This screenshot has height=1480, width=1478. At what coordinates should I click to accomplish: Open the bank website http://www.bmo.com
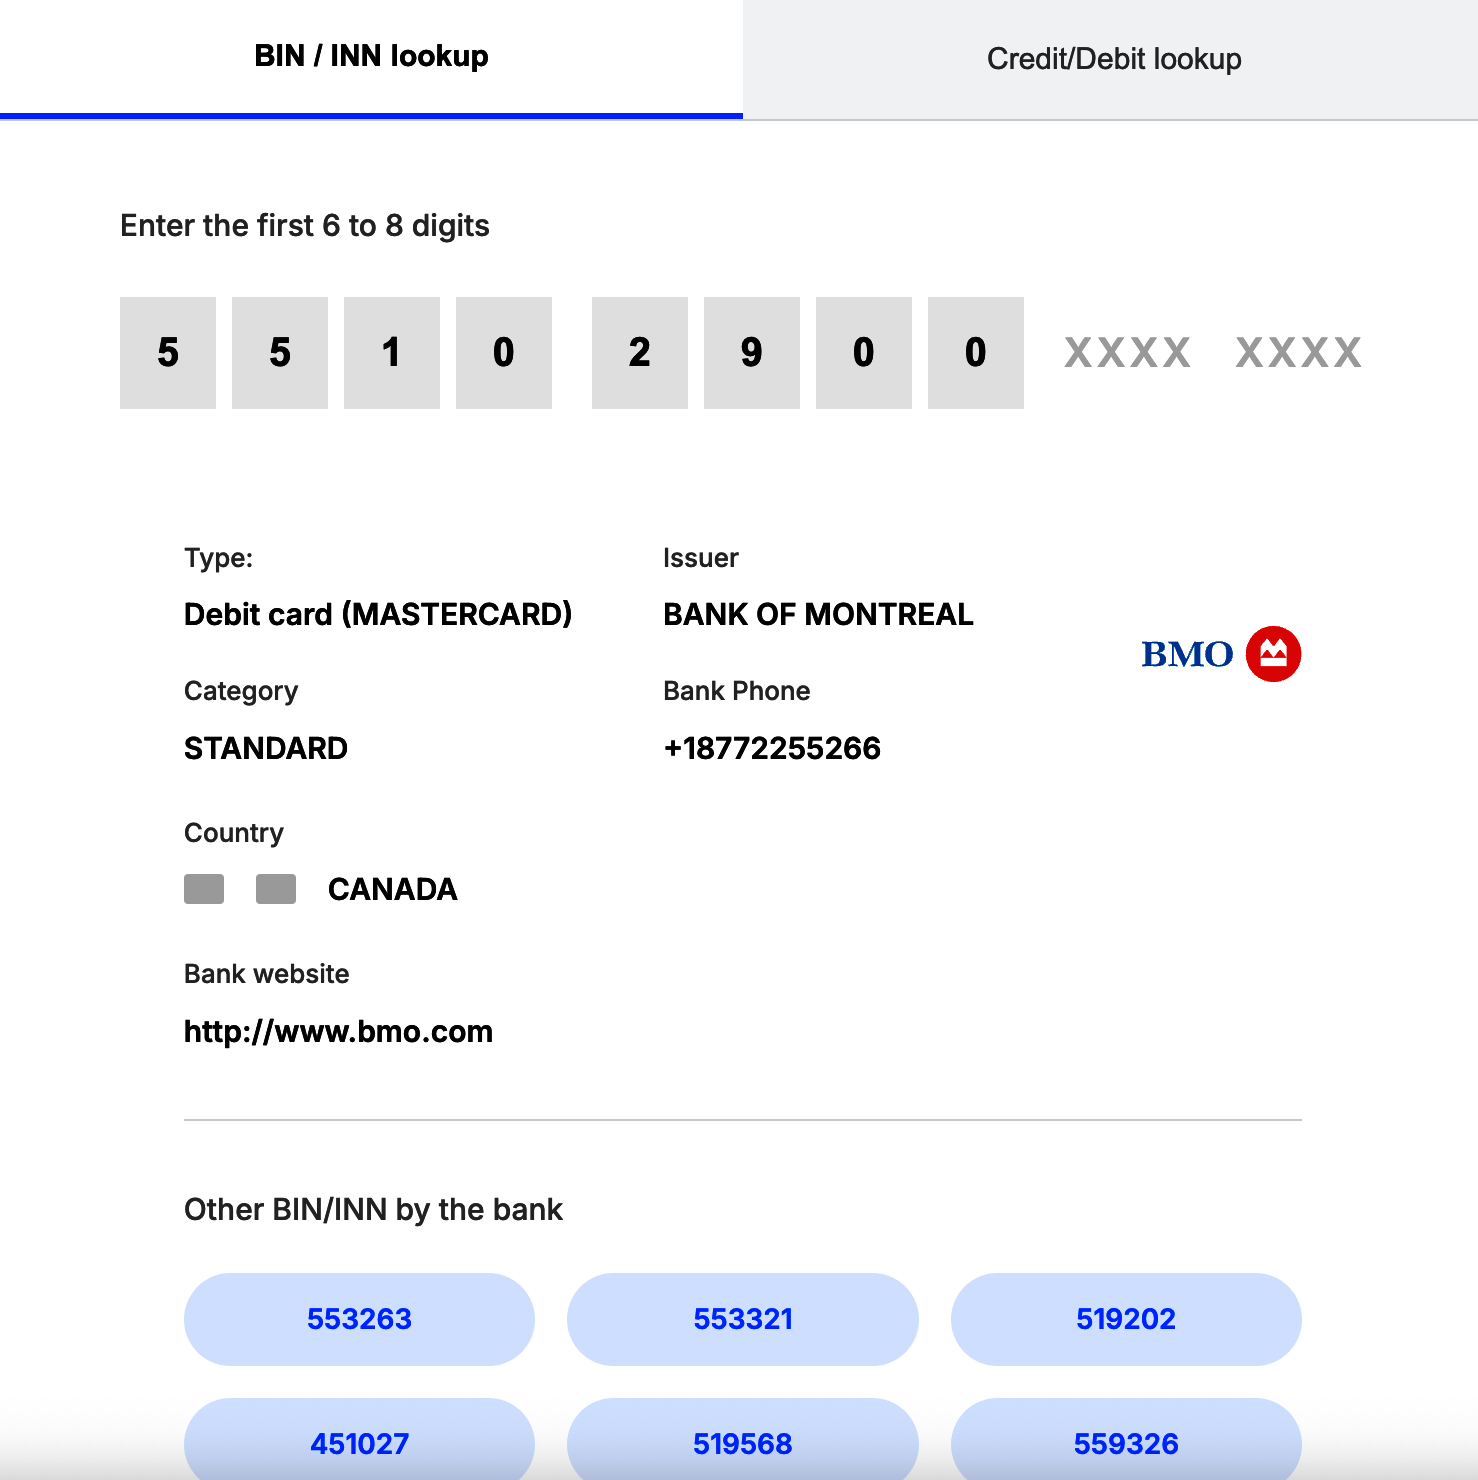(x=337, y=1031)
